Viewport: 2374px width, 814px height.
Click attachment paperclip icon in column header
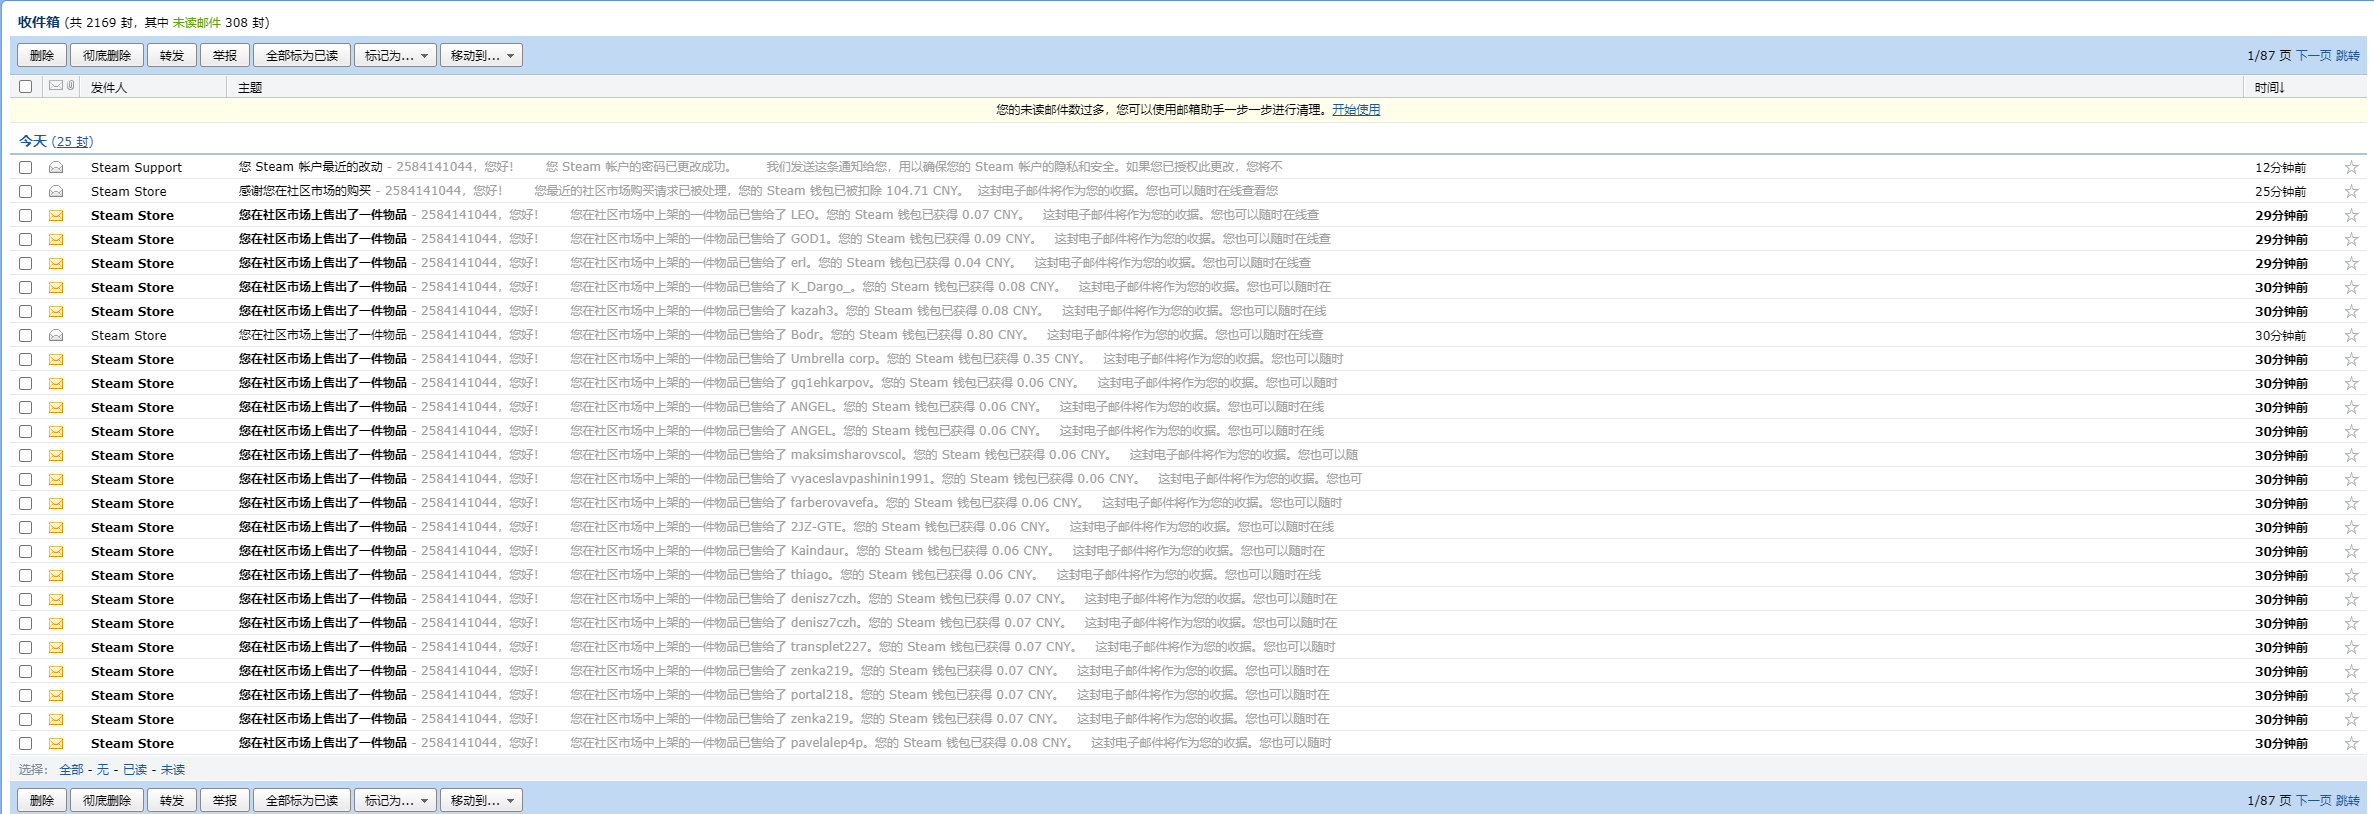tap(70, 86)
